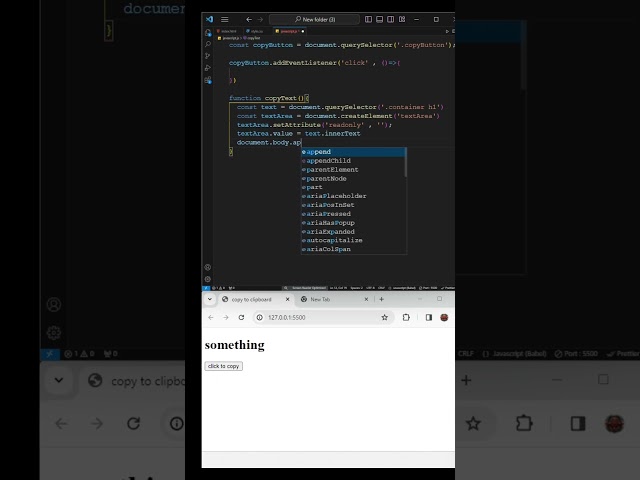Click the line and column status item

[338, 288]
